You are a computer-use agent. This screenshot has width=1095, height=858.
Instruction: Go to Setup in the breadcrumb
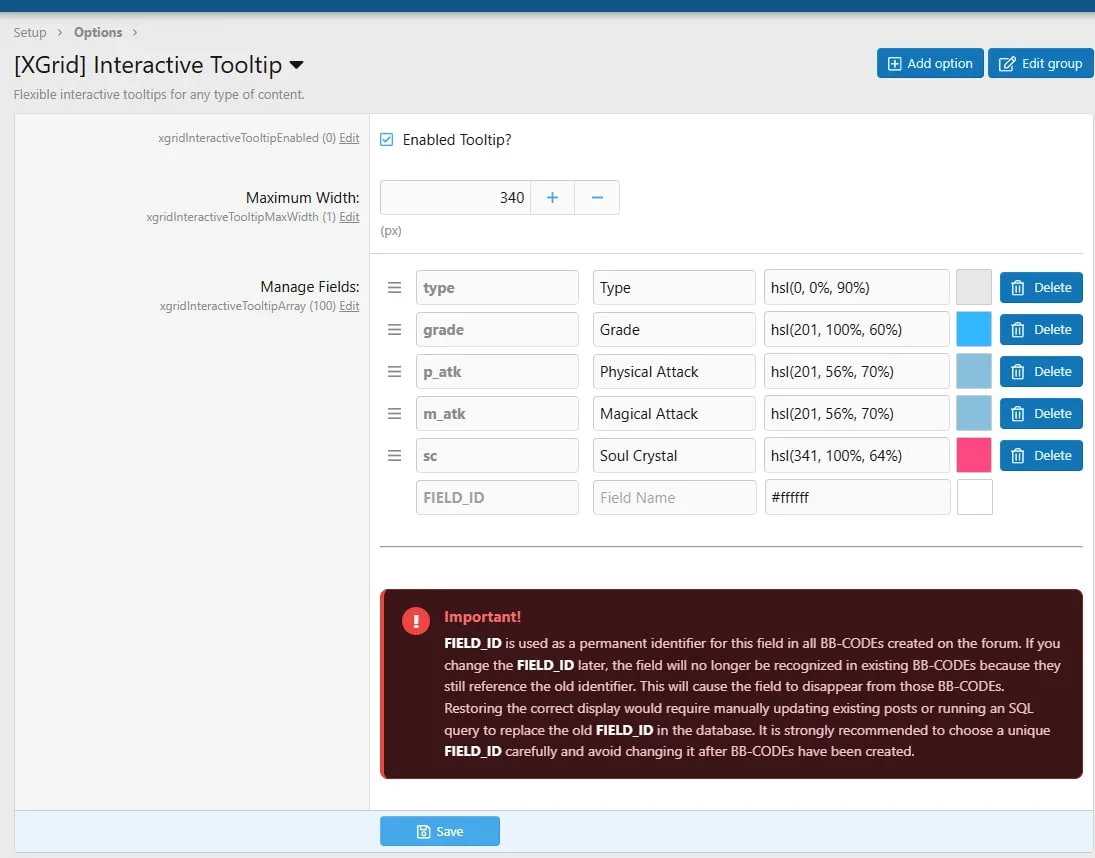coord(30,33)
